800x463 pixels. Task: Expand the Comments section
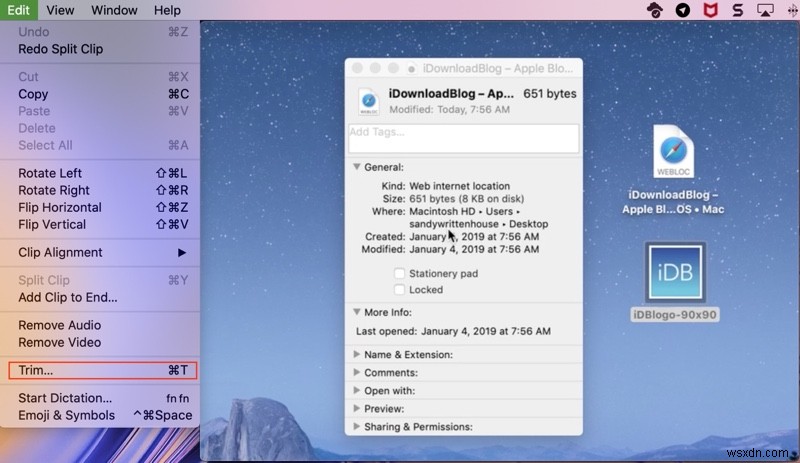[x=357, y=373]
